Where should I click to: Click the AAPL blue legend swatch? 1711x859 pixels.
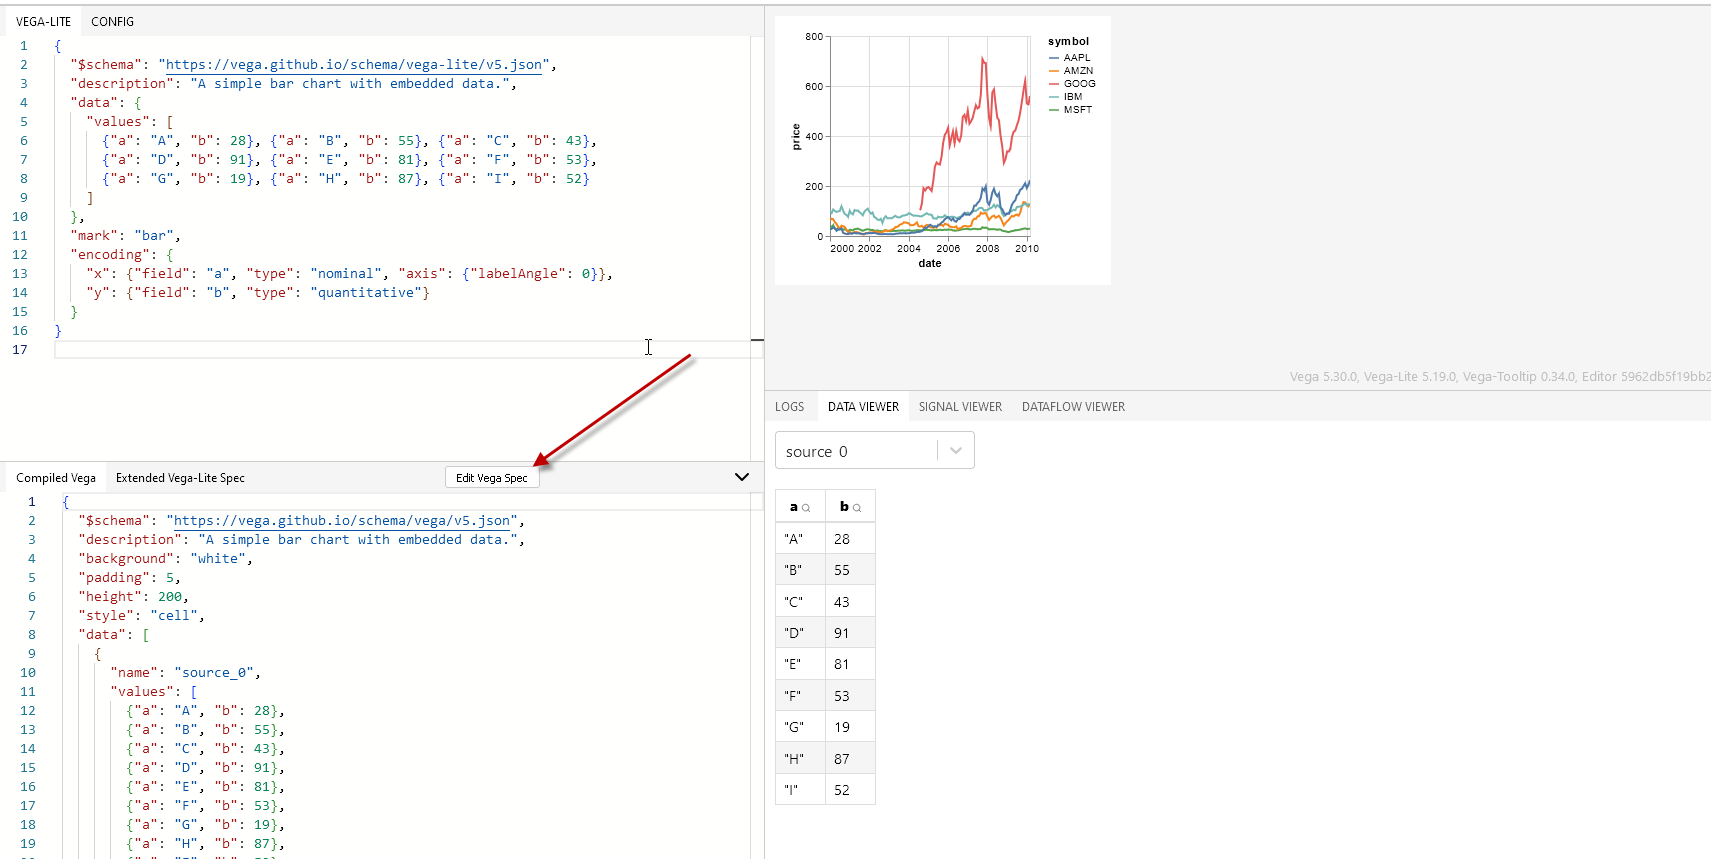(x=1054, y=58)
